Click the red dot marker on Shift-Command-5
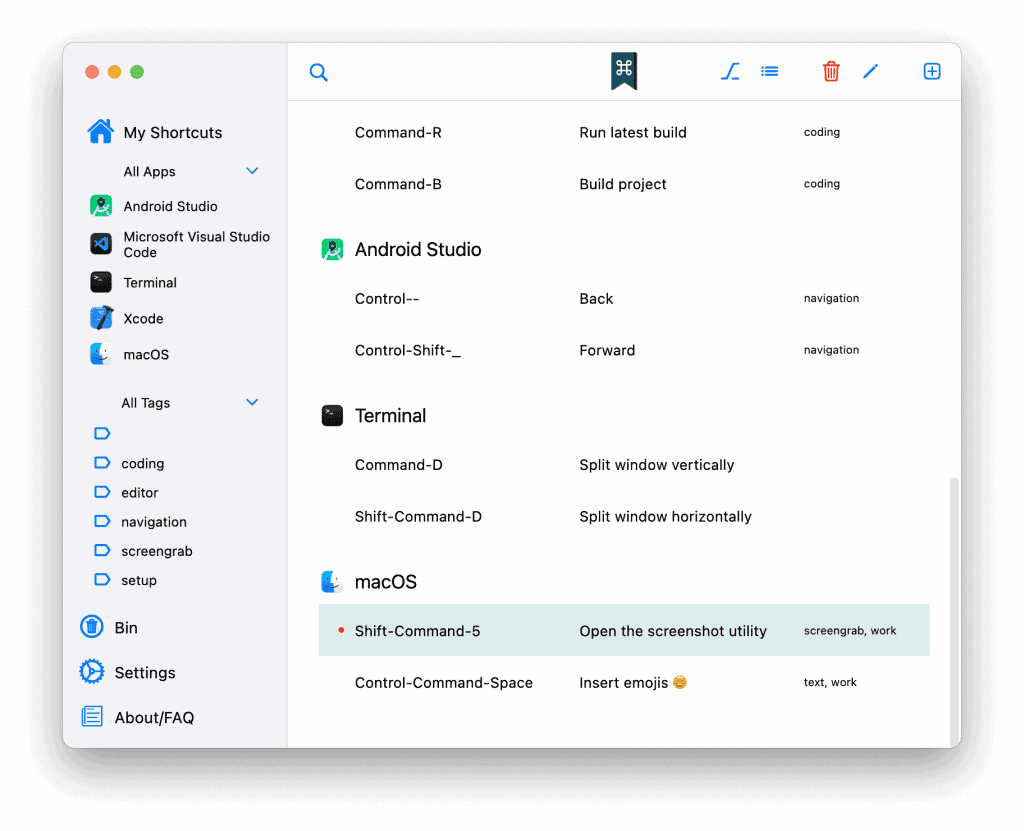1024x831 pixels. click(341, 630)
